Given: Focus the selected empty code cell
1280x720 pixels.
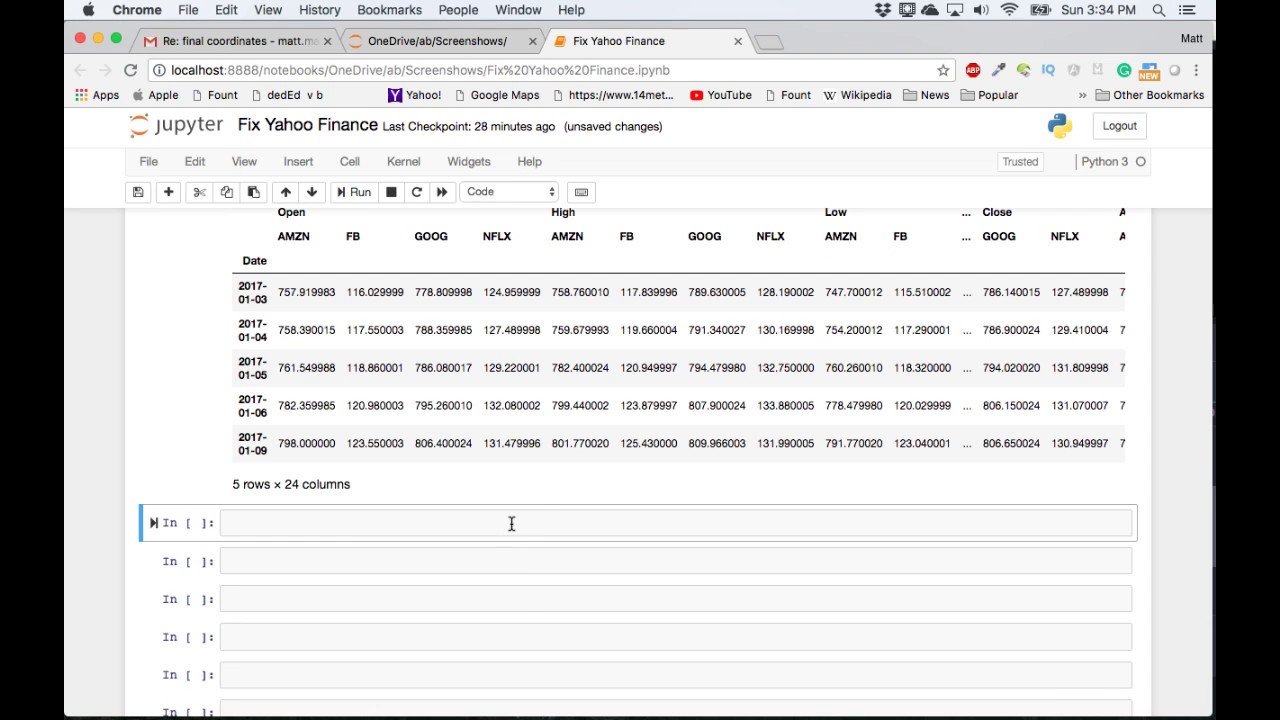Looking at the screenshot, I should 676,523.
